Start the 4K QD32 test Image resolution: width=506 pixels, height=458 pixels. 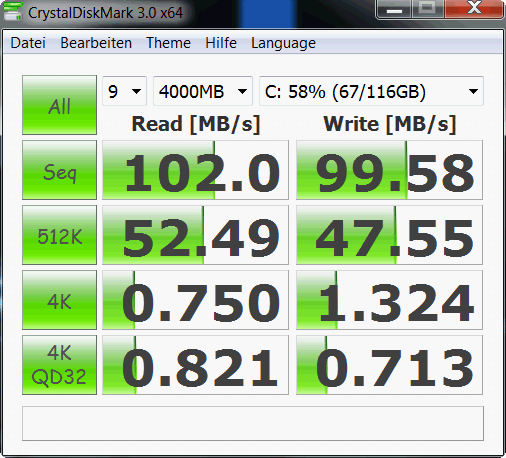59,365
